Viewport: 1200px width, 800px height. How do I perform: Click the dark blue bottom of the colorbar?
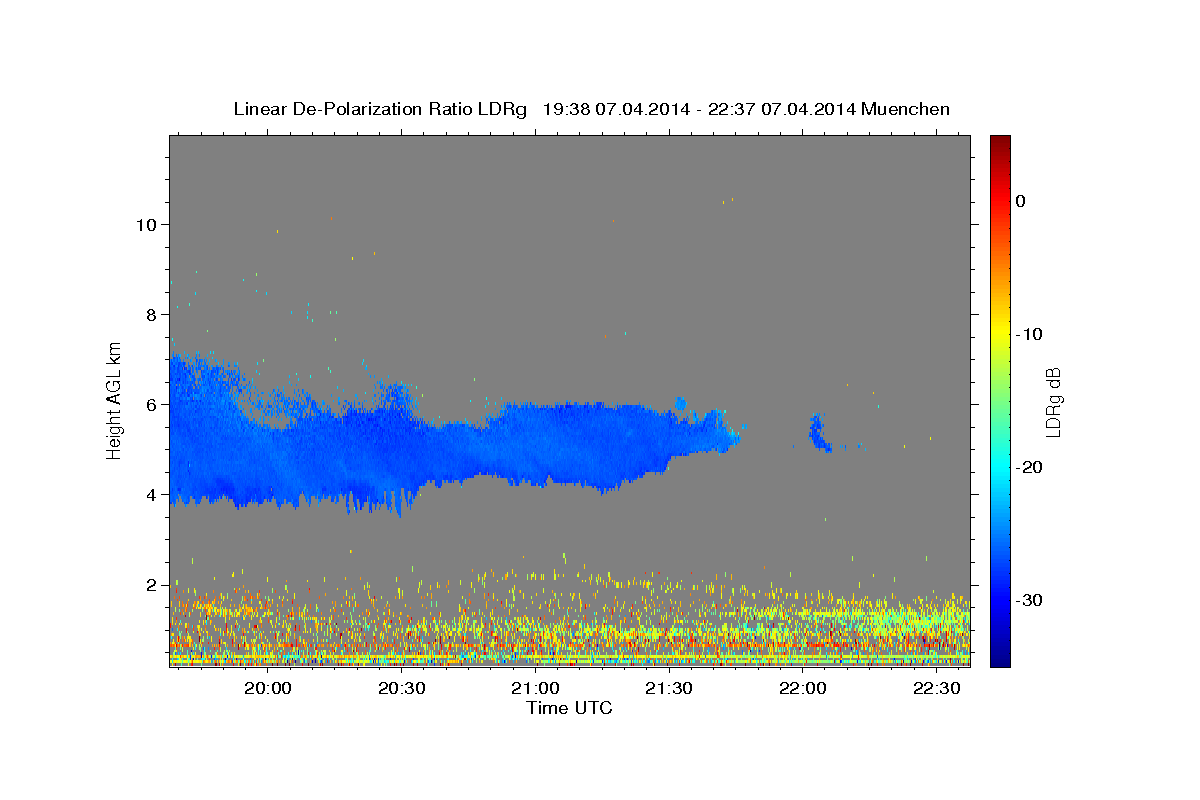point(1000,655)
